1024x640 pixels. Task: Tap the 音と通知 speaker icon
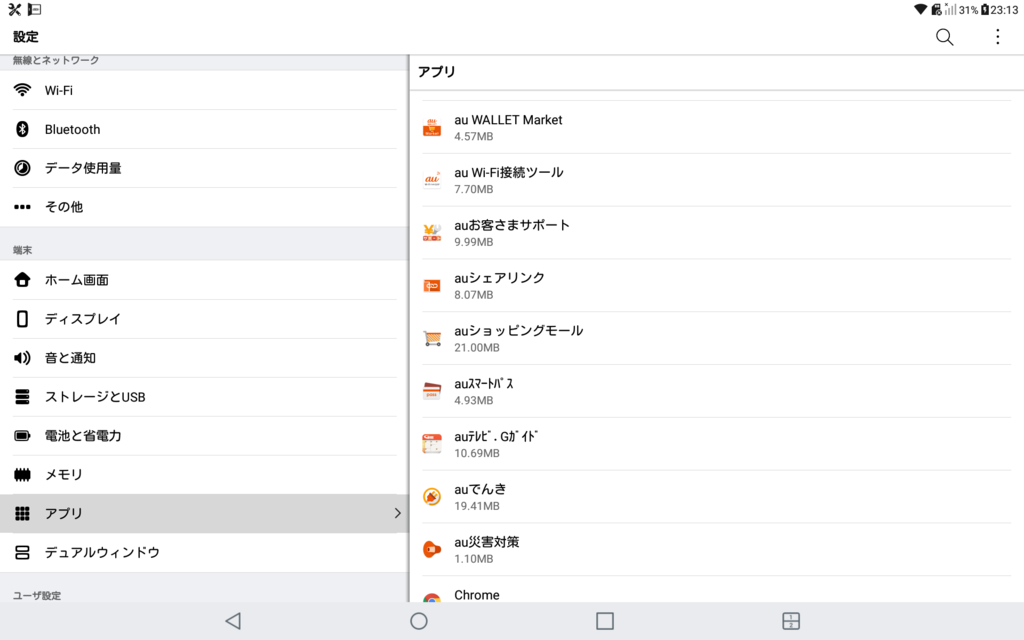(22, 358)
